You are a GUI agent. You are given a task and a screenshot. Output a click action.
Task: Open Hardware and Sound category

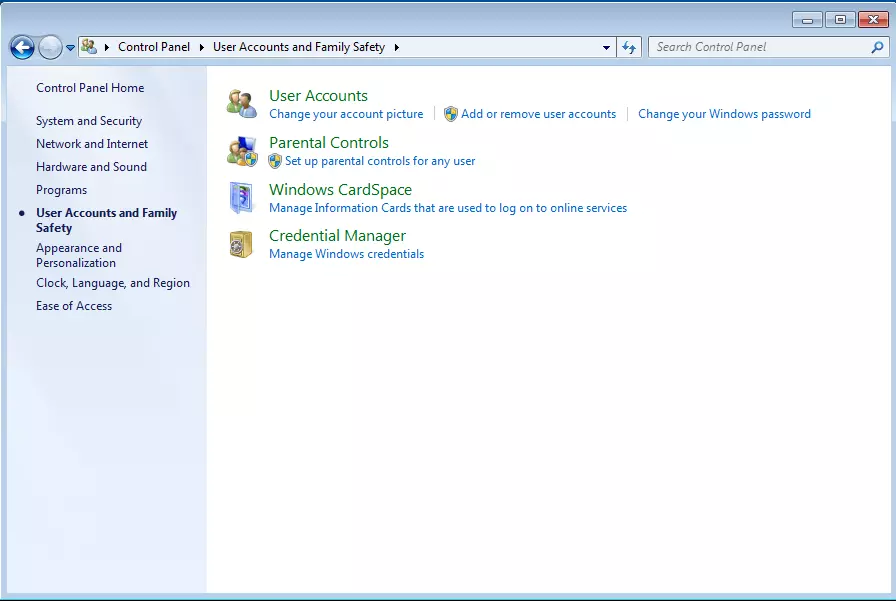(91, 167)
